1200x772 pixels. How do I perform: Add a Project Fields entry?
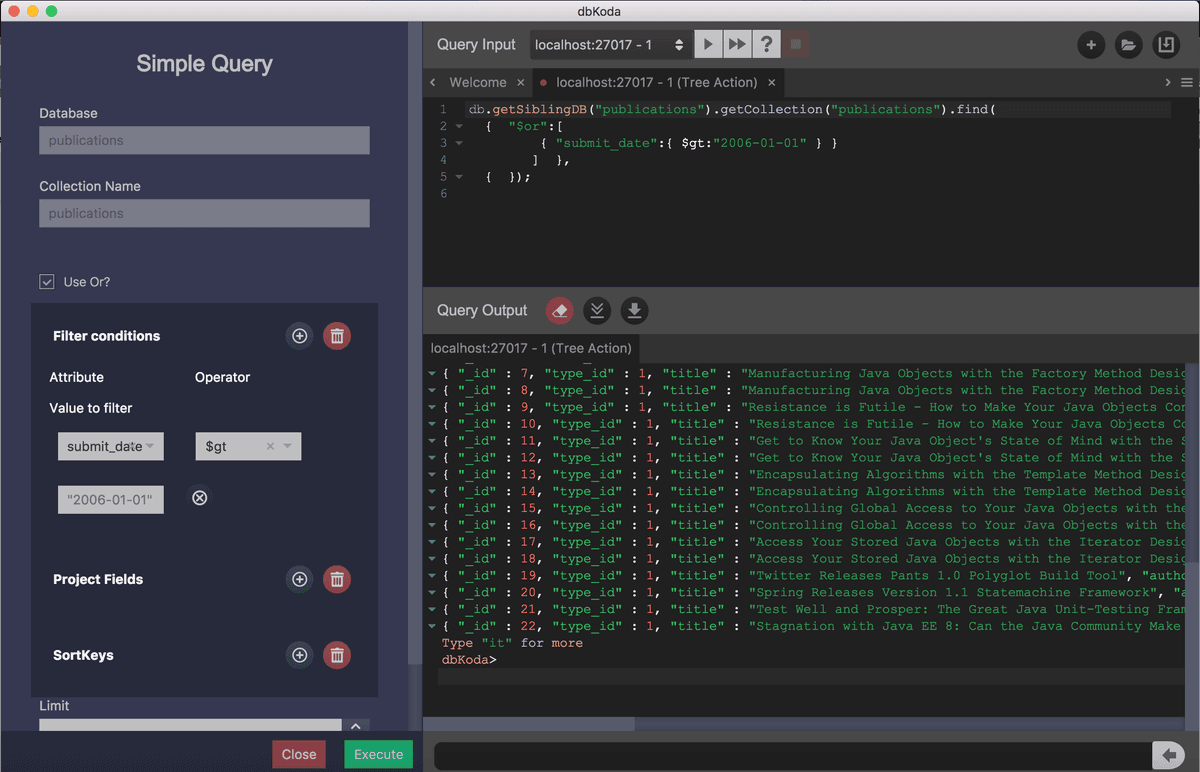299,579
